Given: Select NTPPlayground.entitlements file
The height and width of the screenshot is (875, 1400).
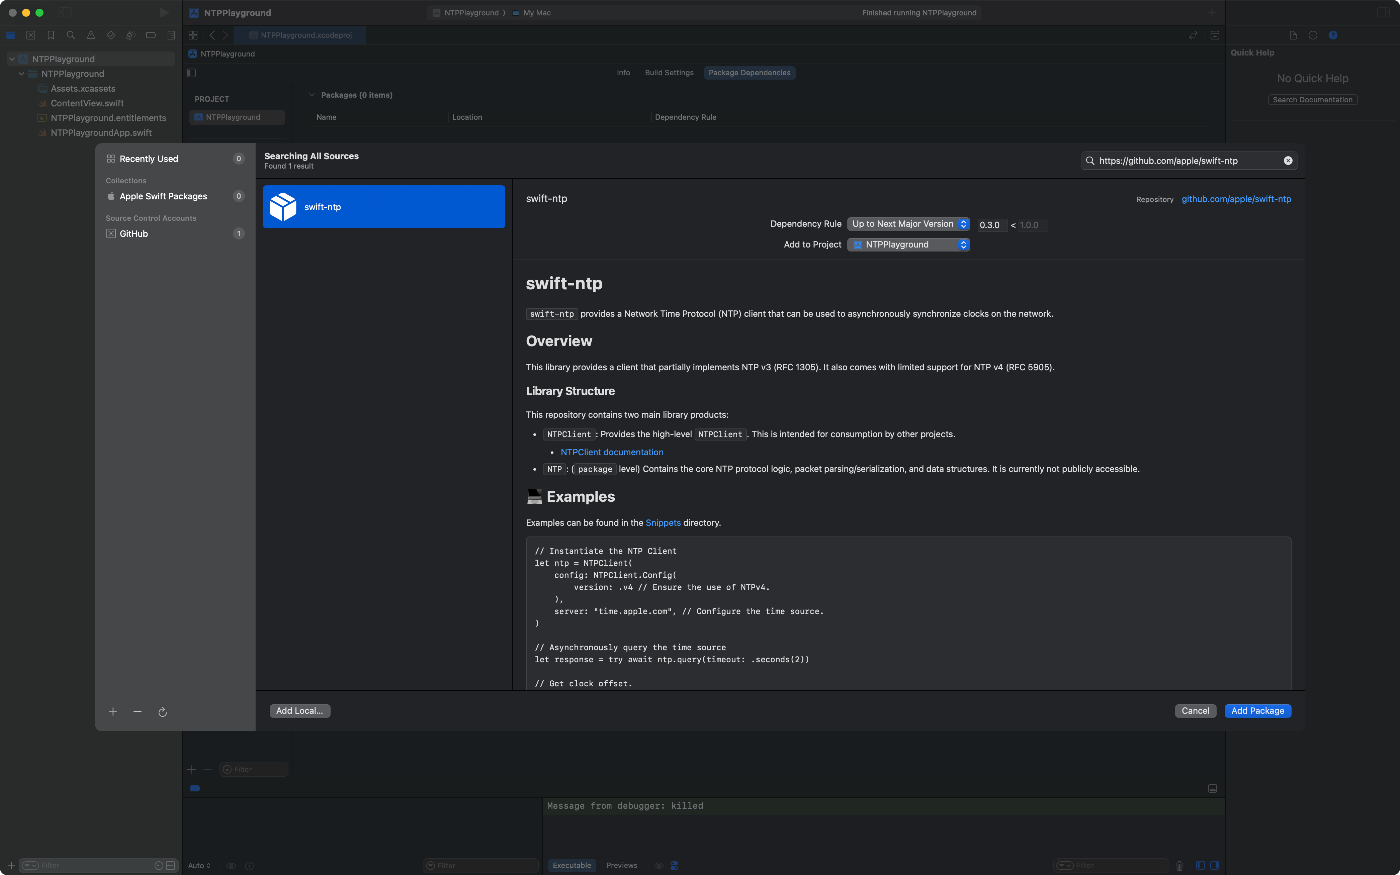Looking at the screenshot, I should point(108,118).
